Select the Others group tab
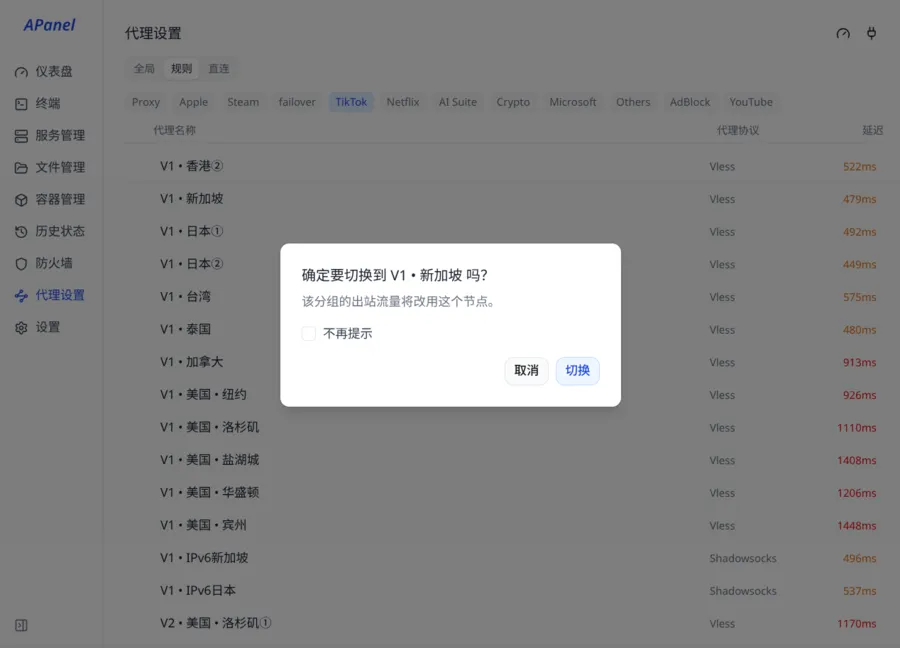The image size is (900, 648). 633,102
